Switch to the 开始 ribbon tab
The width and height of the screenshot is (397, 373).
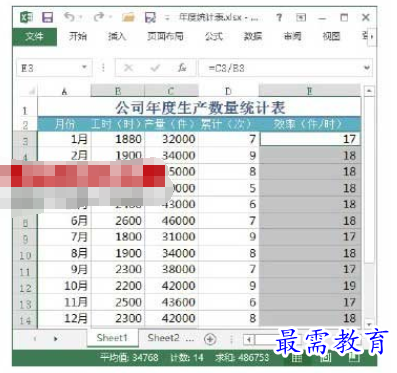coord(78,36)
